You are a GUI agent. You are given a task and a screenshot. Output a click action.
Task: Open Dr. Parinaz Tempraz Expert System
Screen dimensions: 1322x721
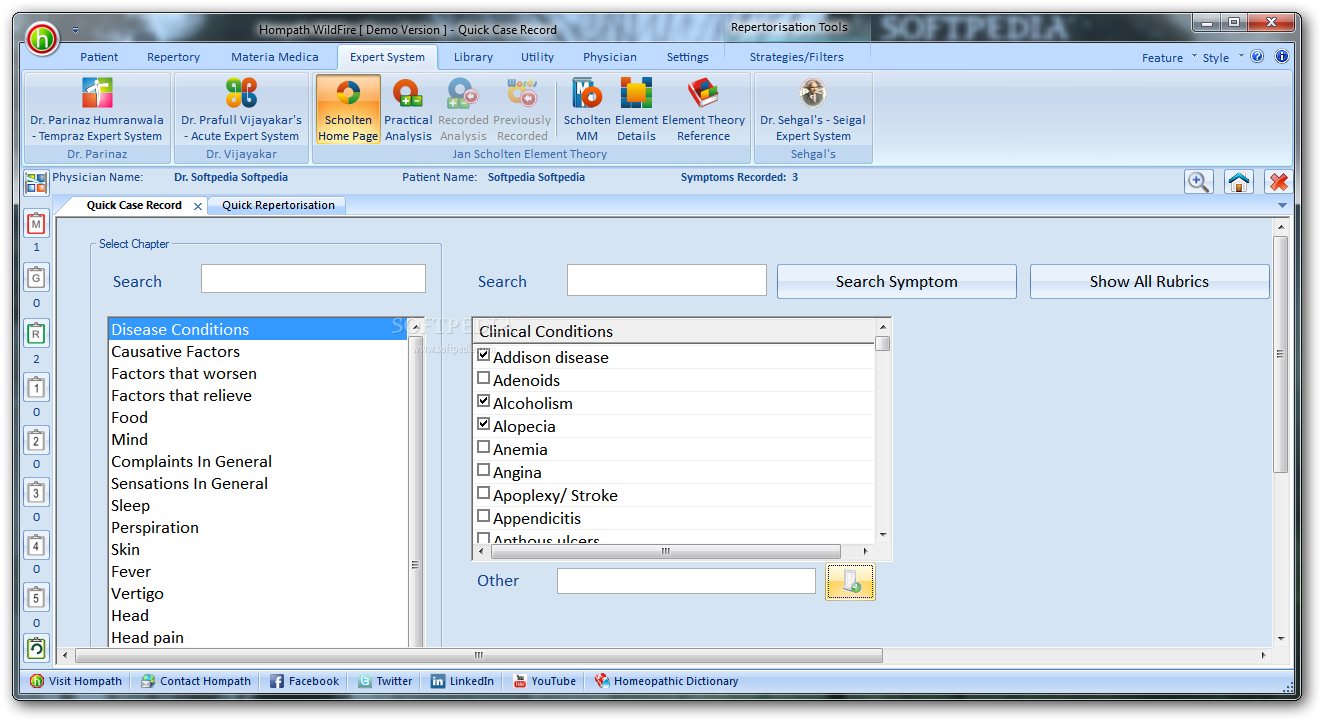(x=97, y=110)
